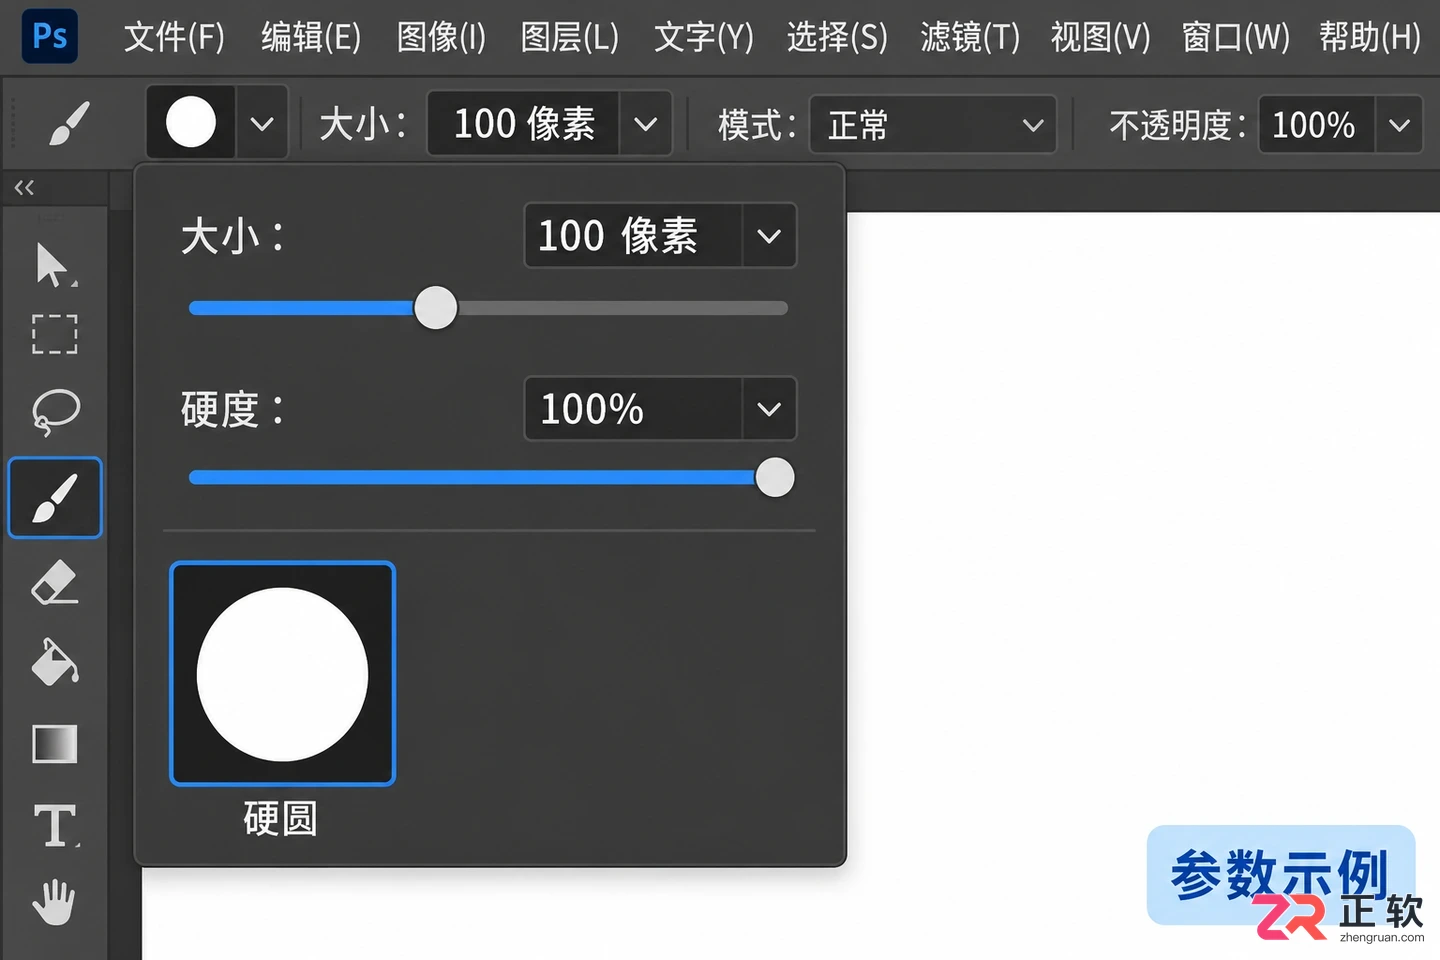Viewport: 1440px width, 960px height.
Task: Select the Paint Bucket tool
Action: pos(55,662)
